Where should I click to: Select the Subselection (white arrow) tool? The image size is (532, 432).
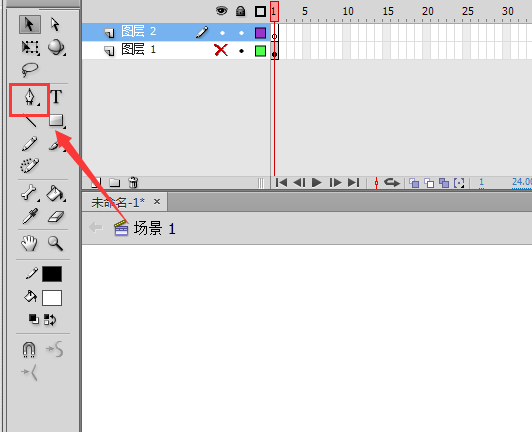[55, 24]
